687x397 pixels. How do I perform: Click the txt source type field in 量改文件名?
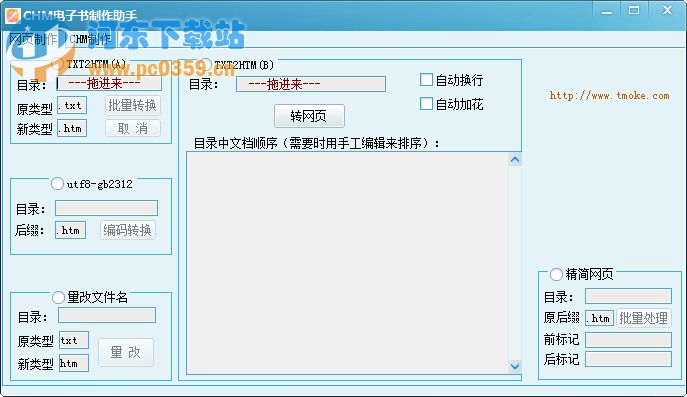(74, 340)
